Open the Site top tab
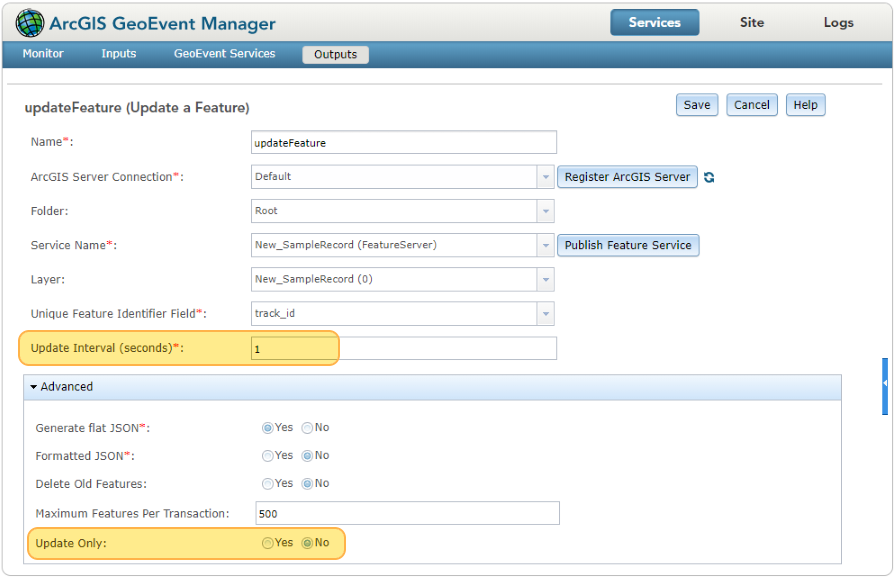The width and height of the screenshot is (896, 578). 751,23
